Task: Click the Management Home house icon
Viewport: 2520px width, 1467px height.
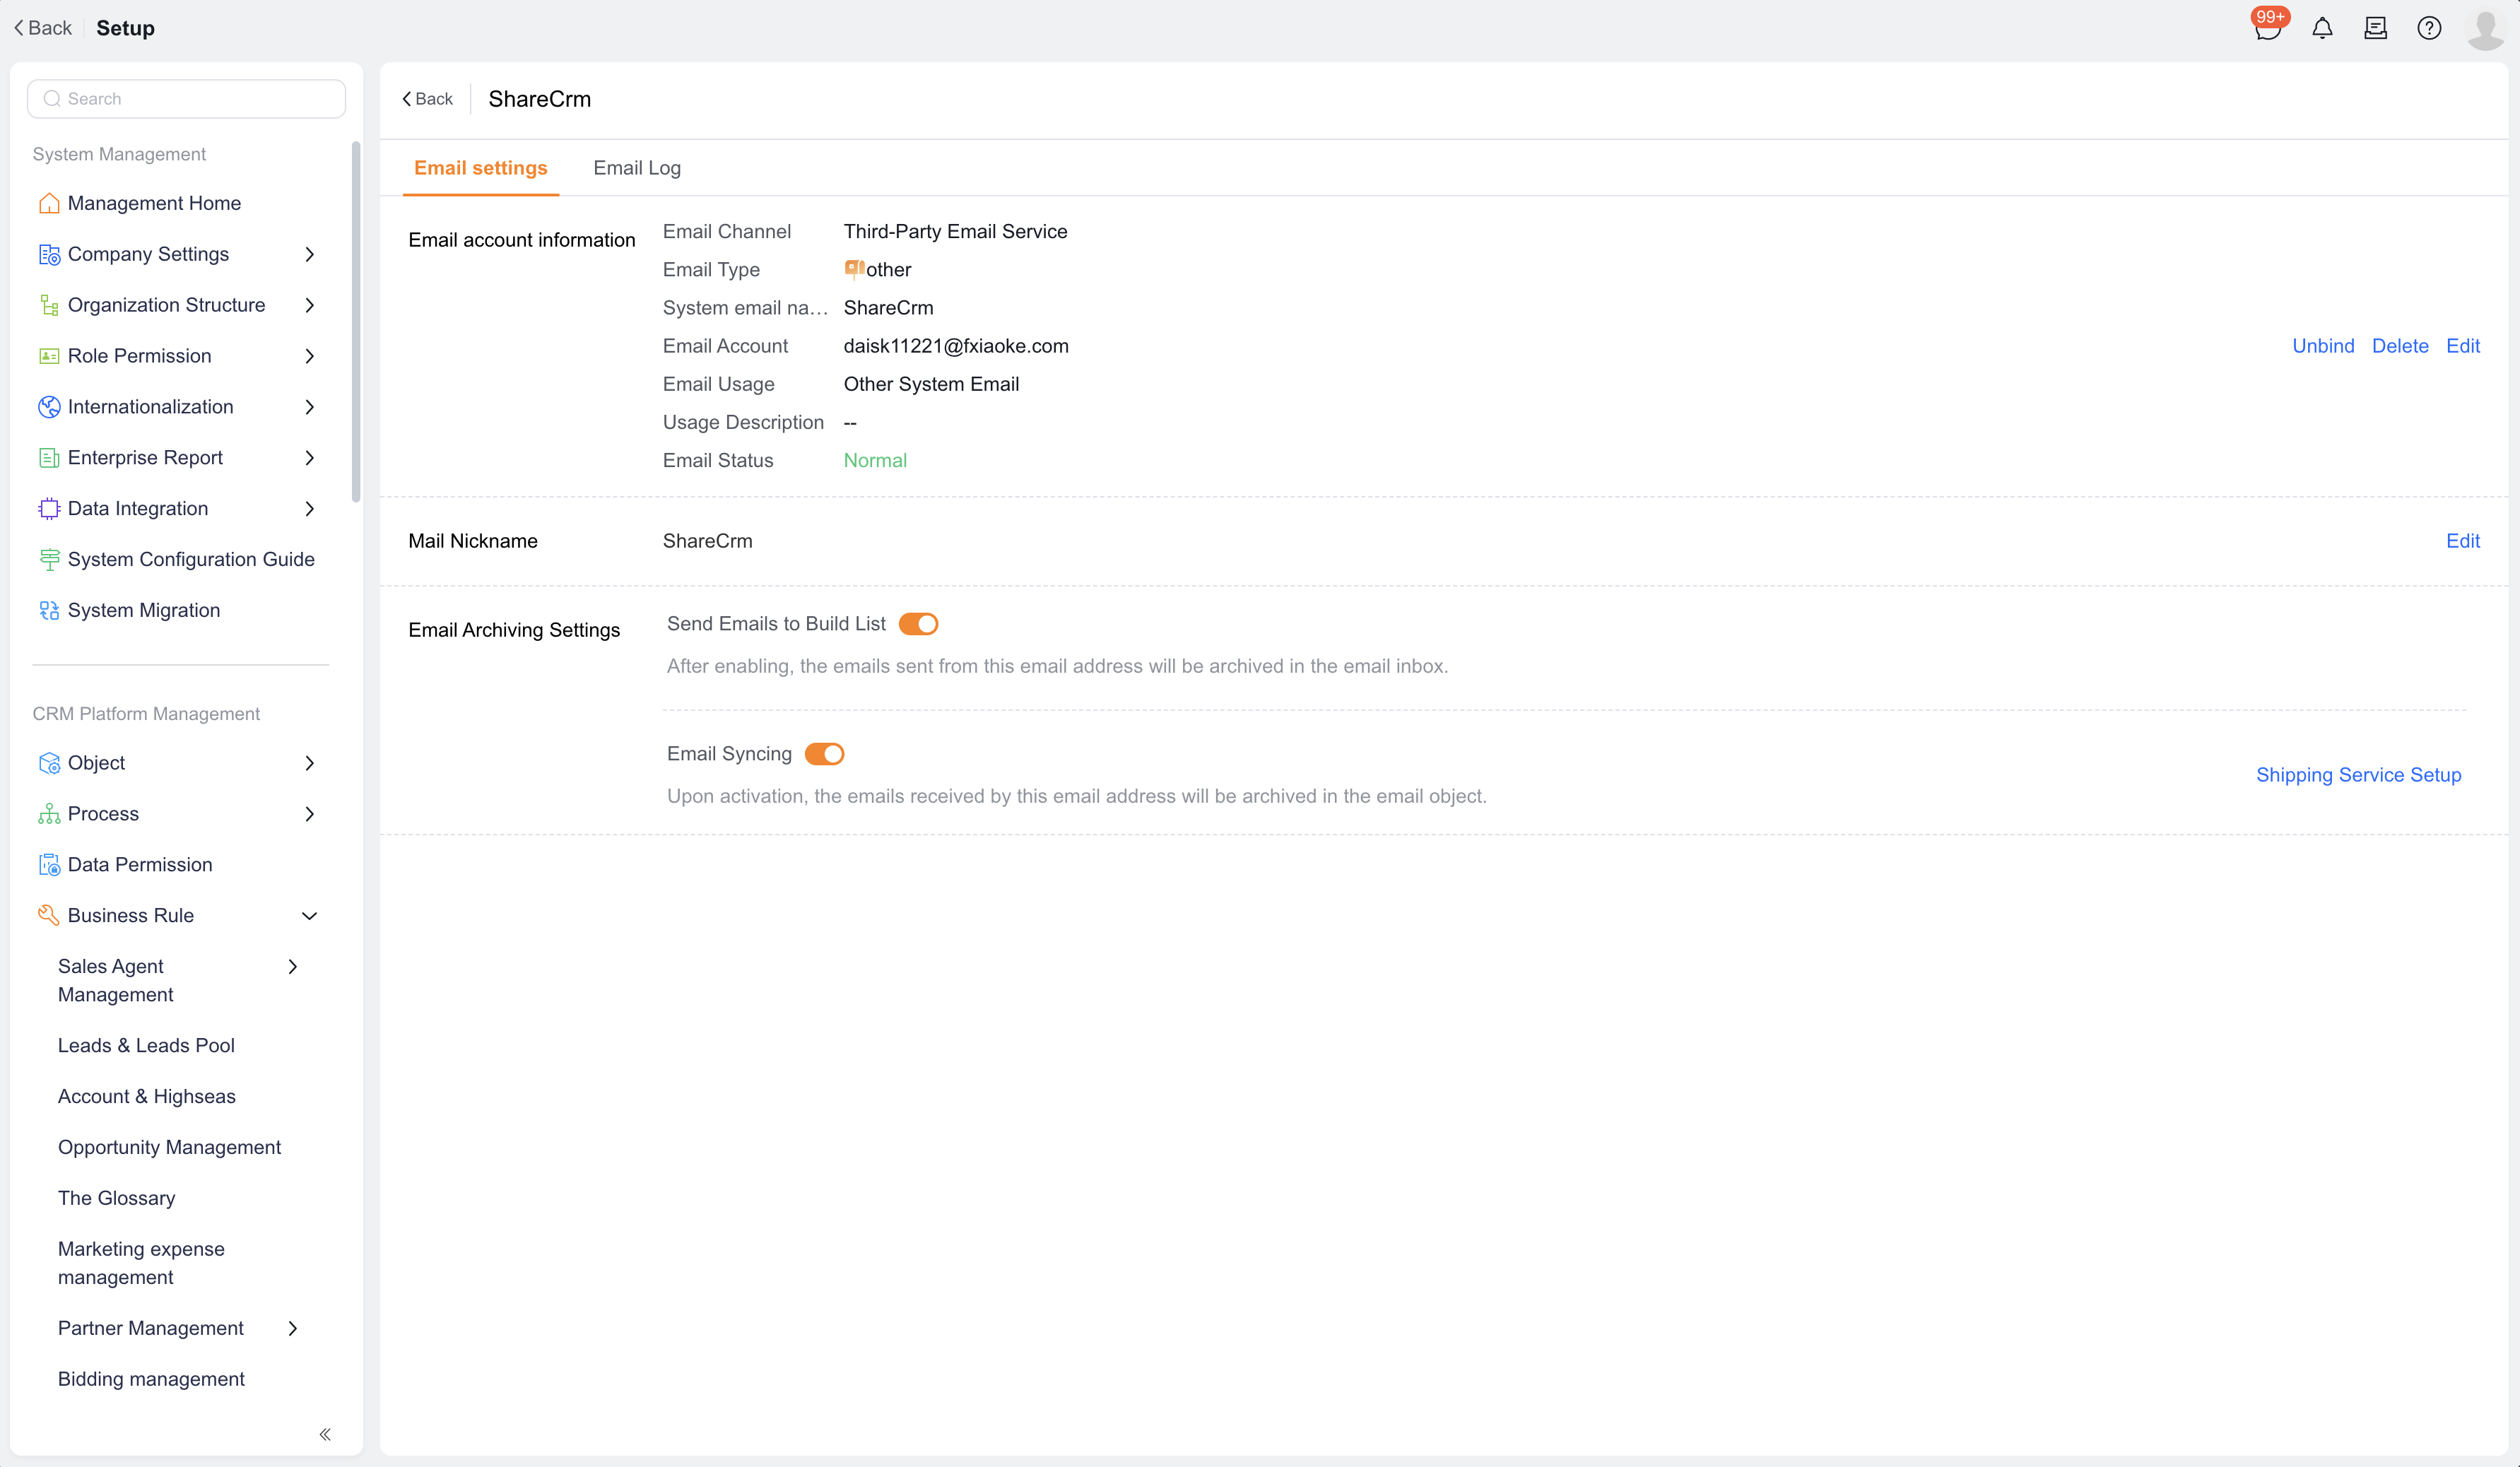Action: click(49, 203)
